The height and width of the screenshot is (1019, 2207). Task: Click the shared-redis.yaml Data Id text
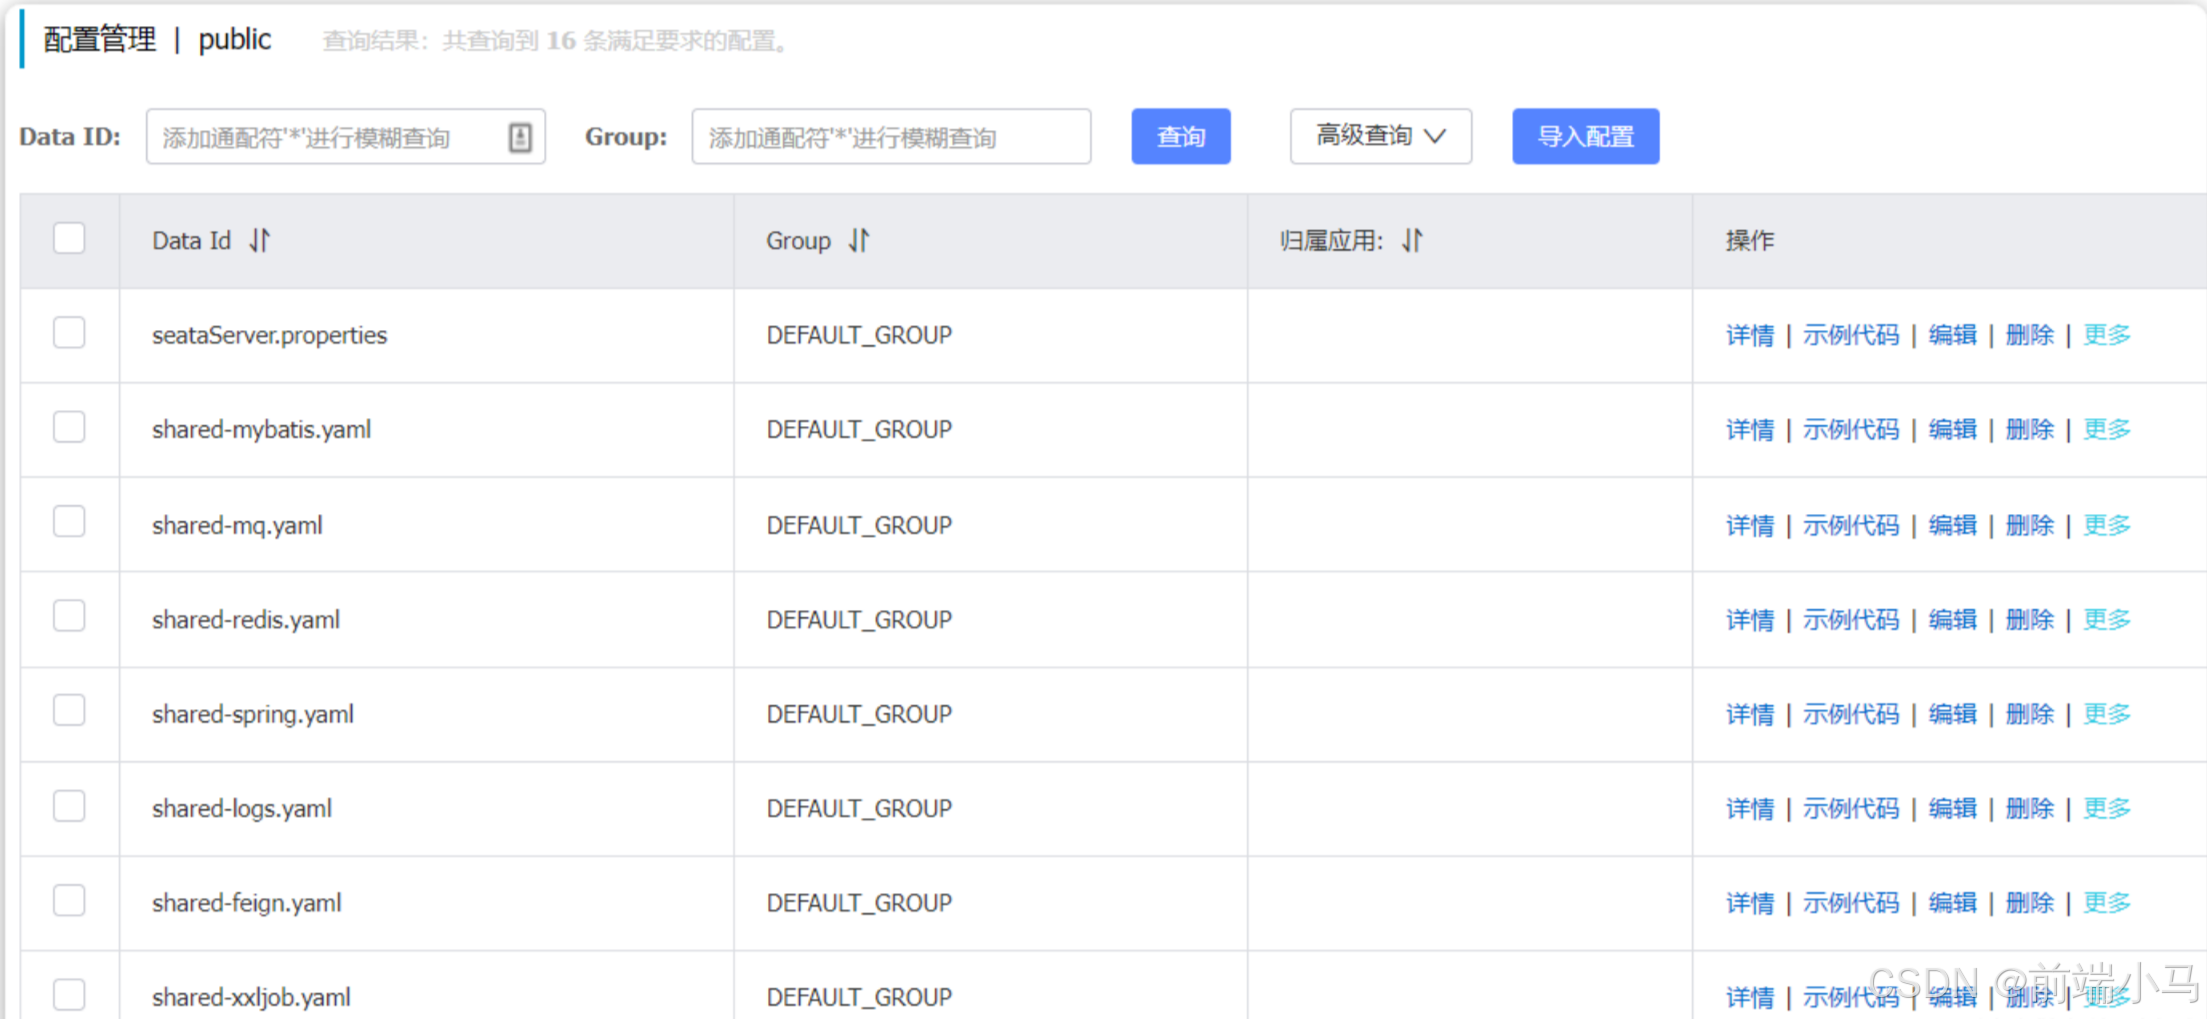[x=246, y=620]
